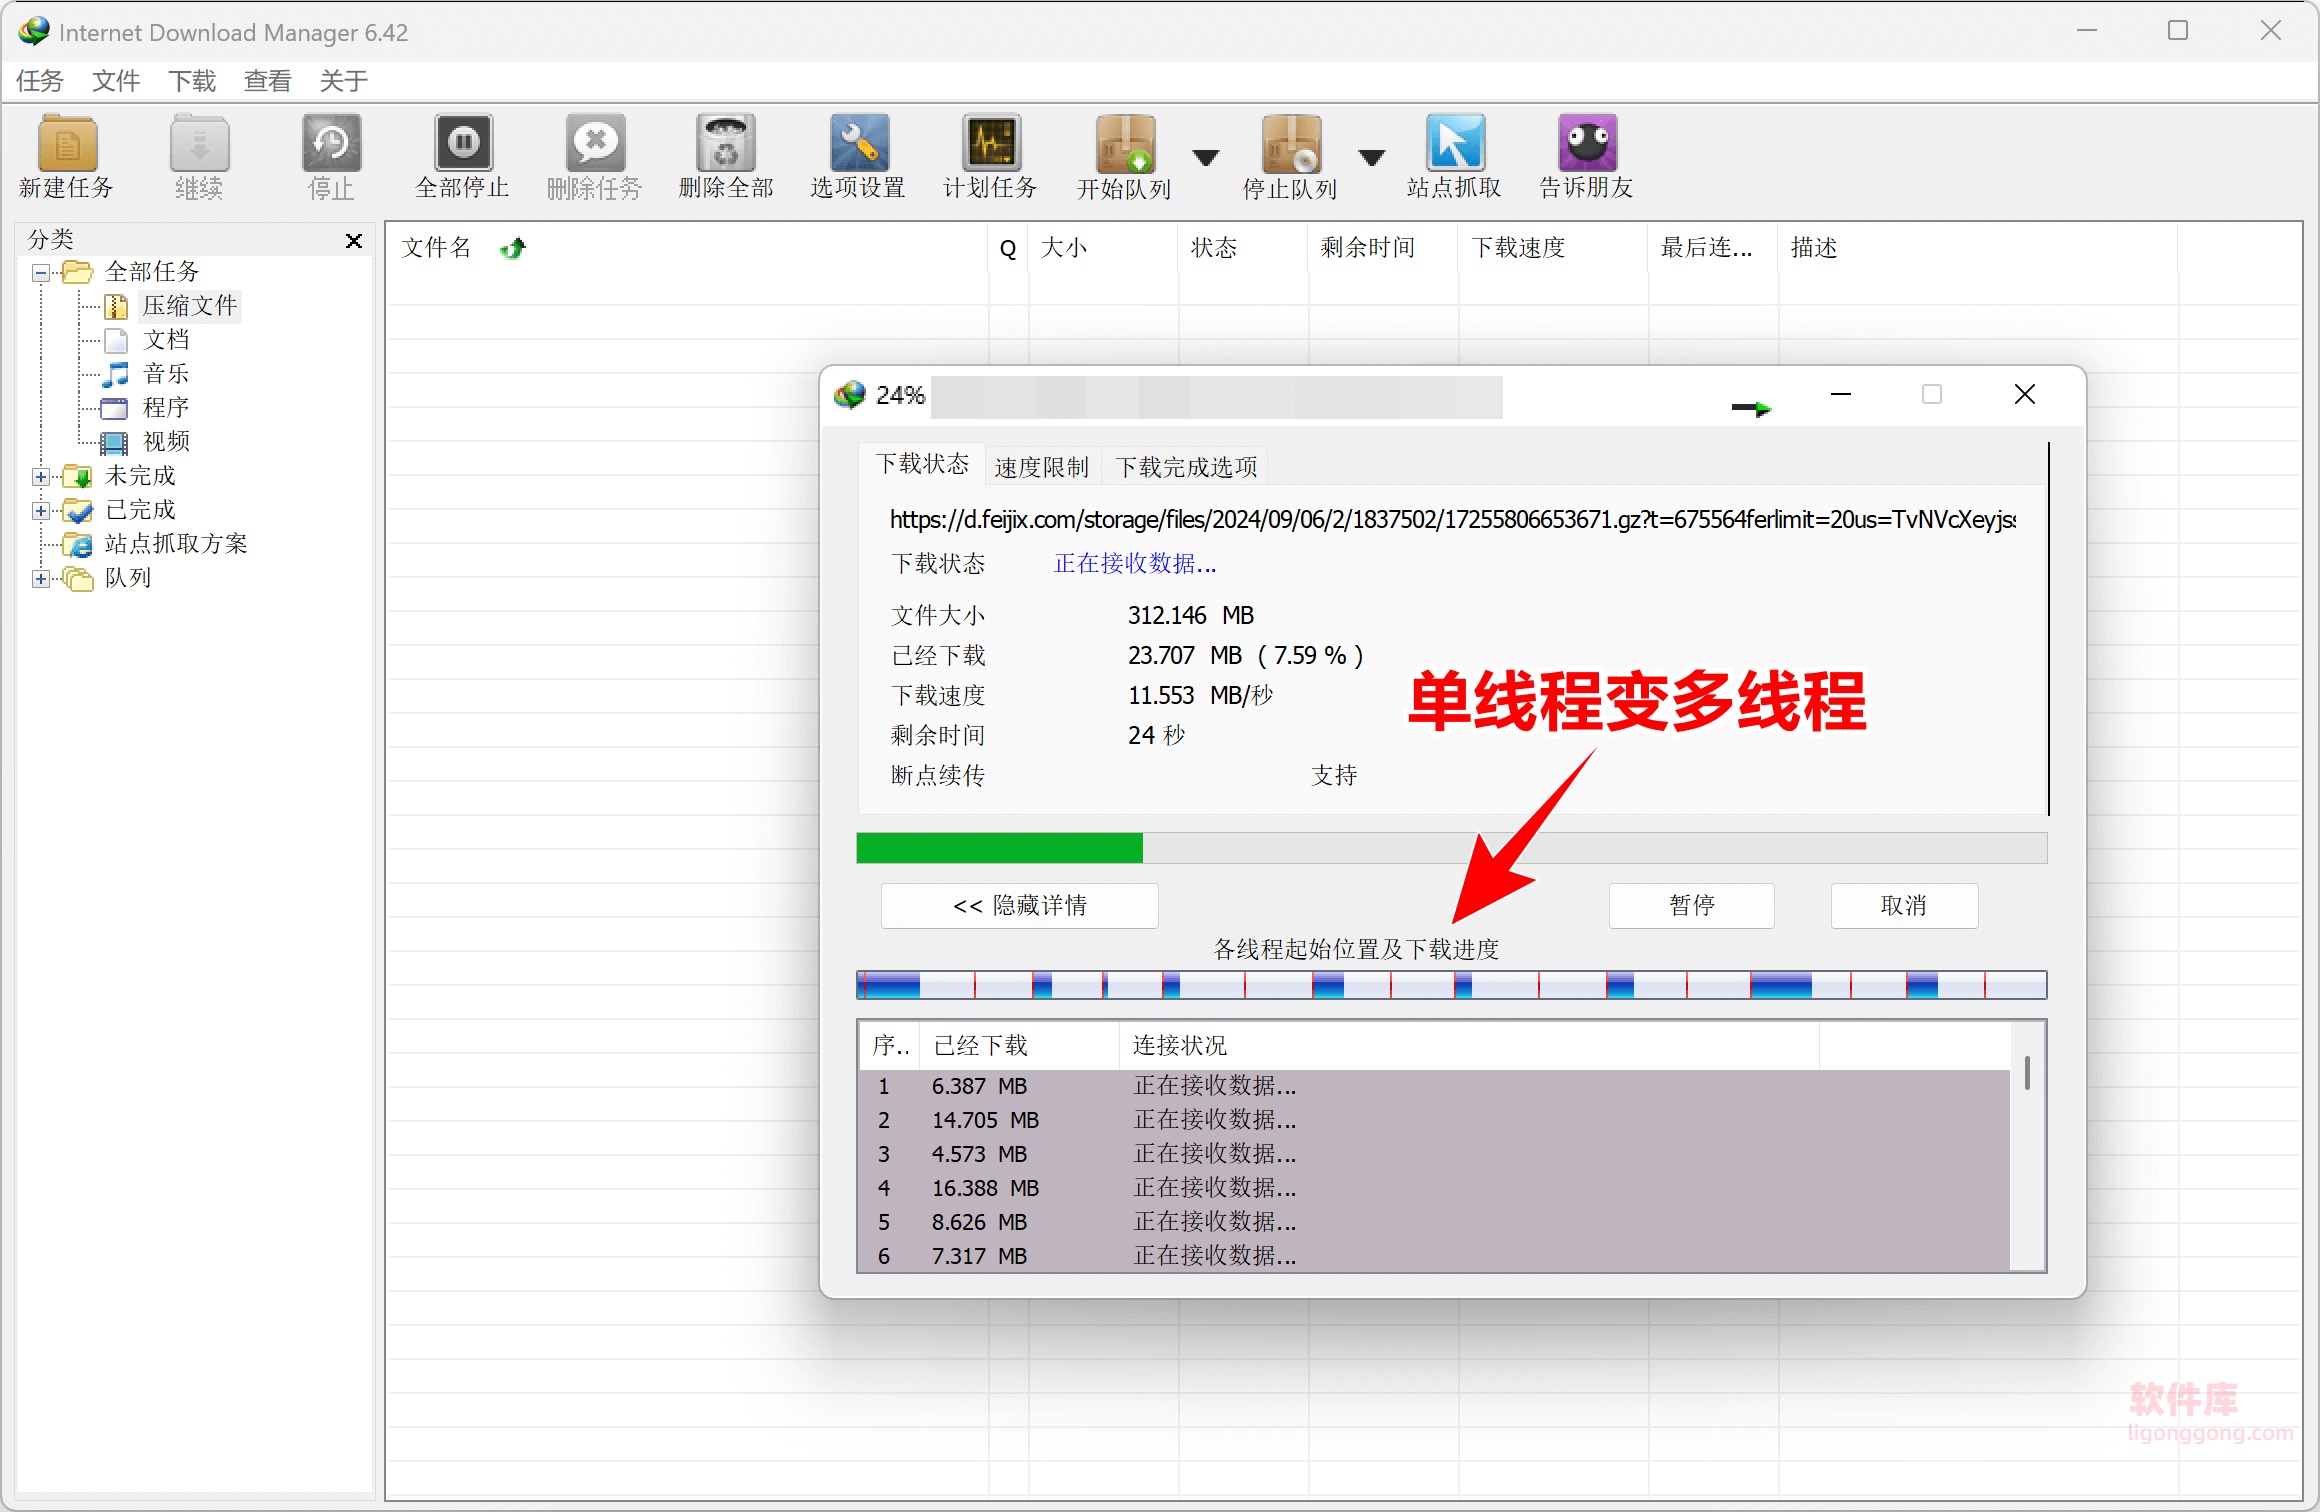Collapse the 全部任务 tree node
Screen dimensions: 2320x1512
pos(40,271)
